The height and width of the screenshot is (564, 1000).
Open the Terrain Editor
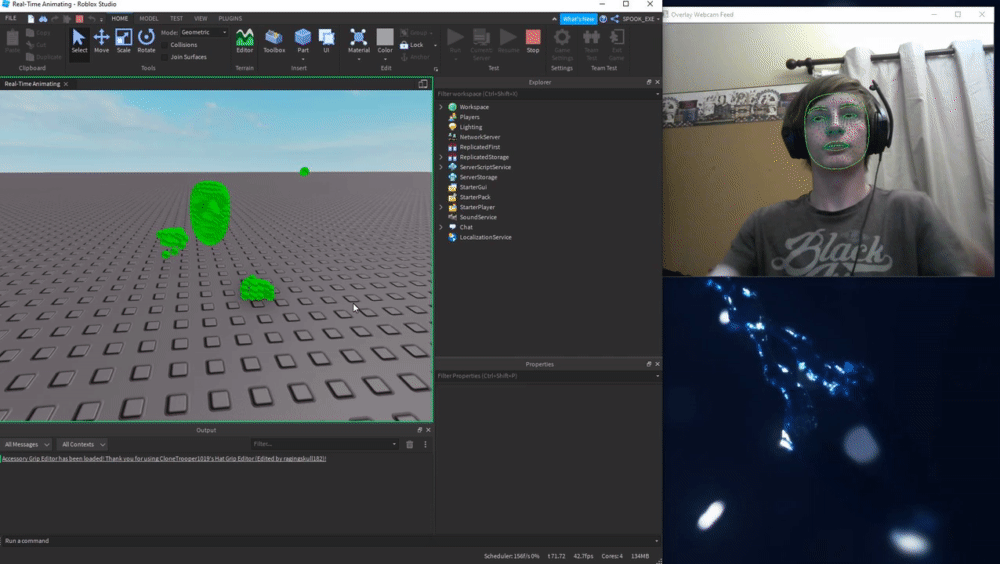(244, 41)
